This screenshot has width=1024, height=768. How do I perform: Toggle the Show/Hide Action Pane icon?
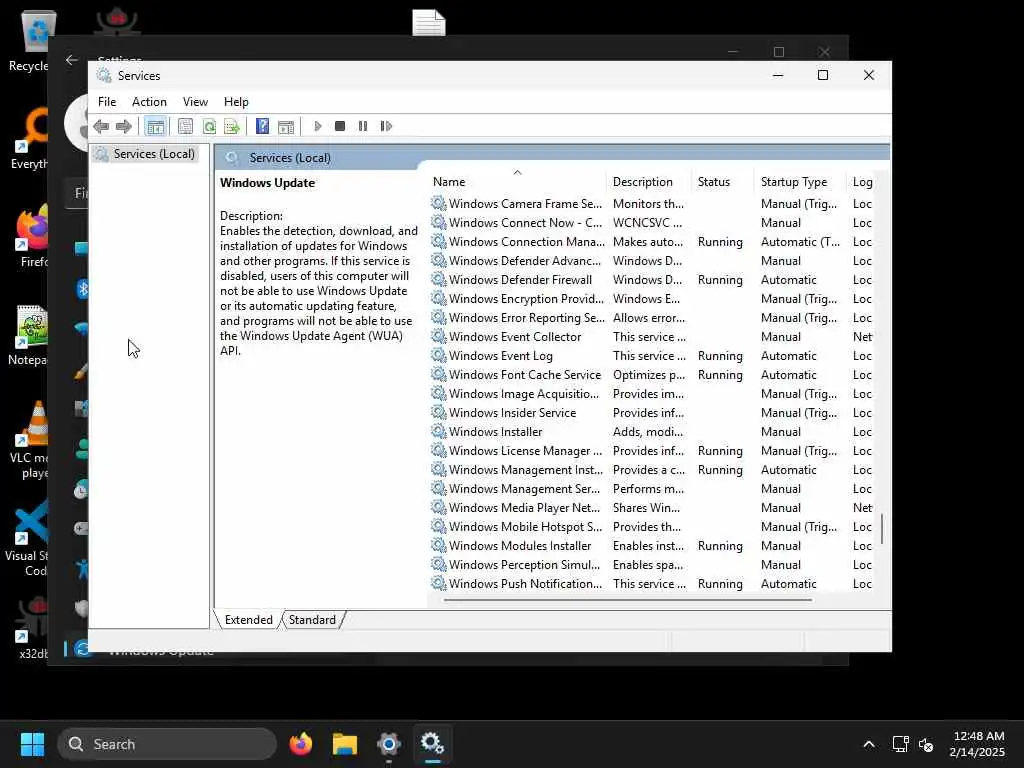point(286,126)
